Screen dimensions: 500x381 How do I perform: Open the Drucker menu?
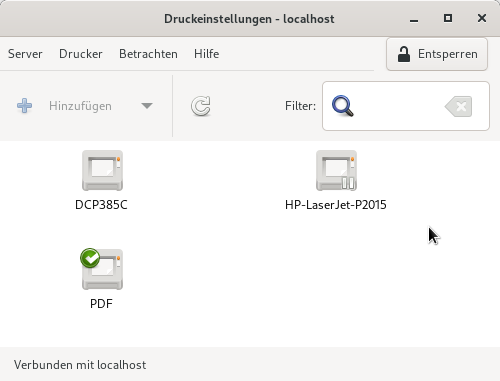pyautogui.click(x=81, y=54)
